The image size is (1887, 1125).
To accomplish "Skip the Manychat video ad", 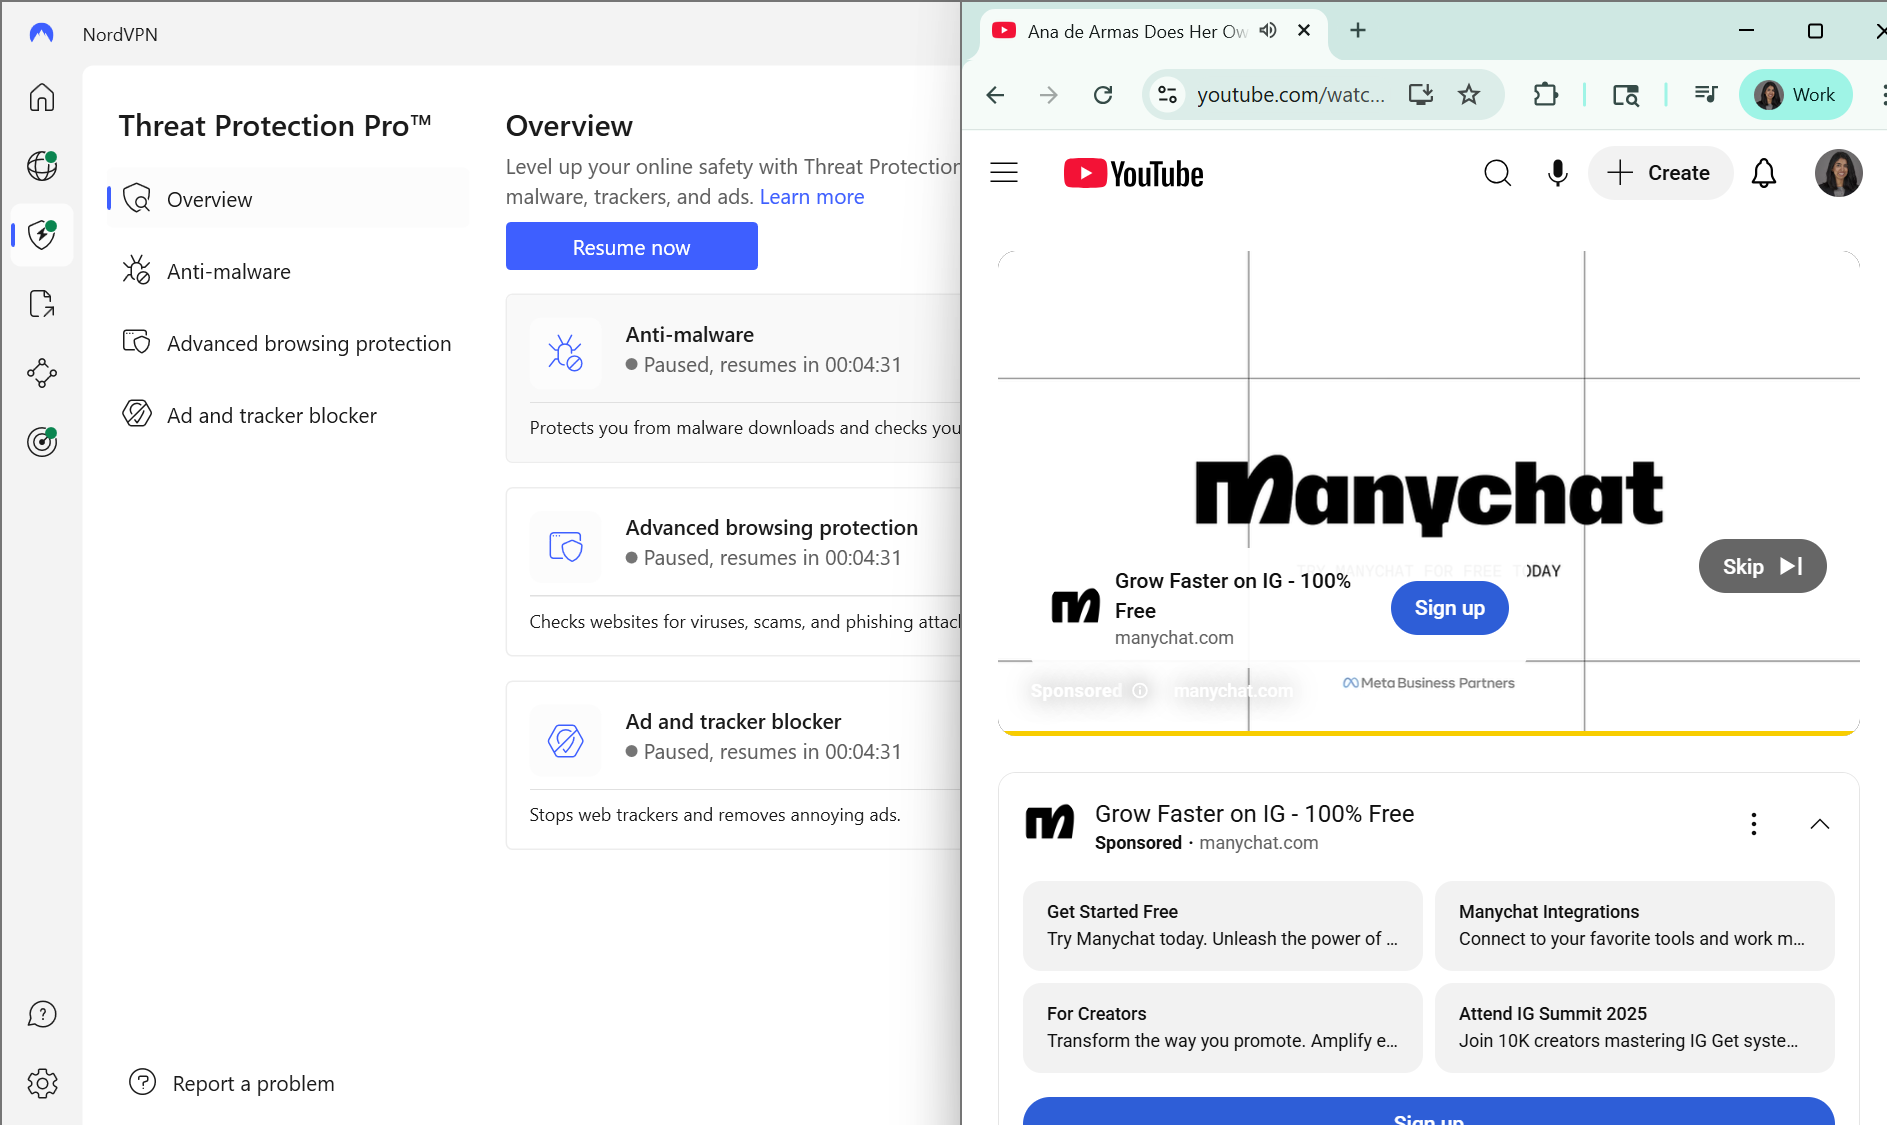I will pos(1762,566).
